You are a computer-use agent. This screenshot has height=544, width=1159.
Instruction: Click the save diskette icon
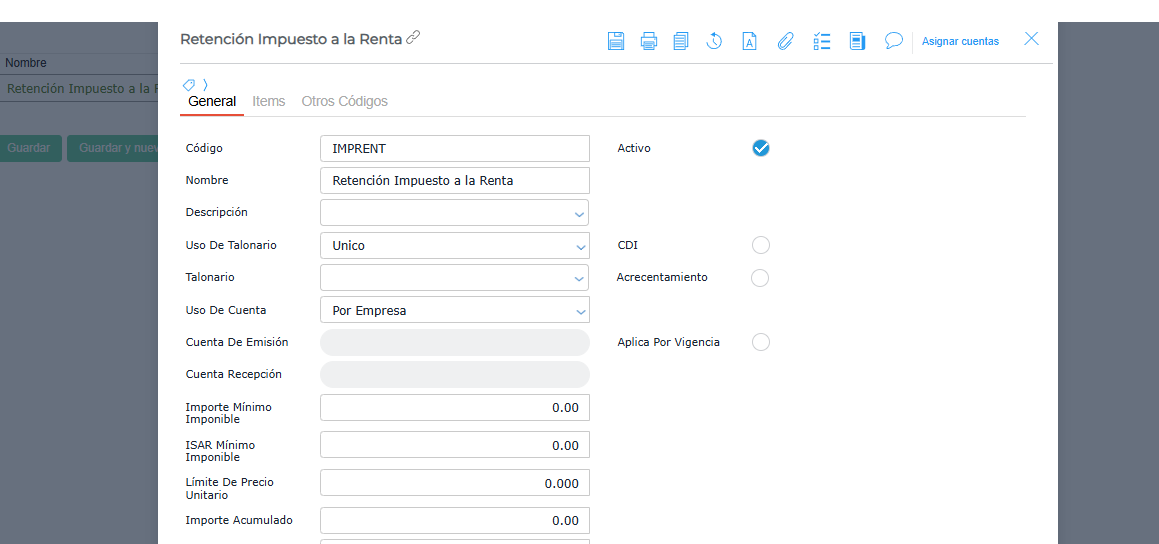coord(616,41)
